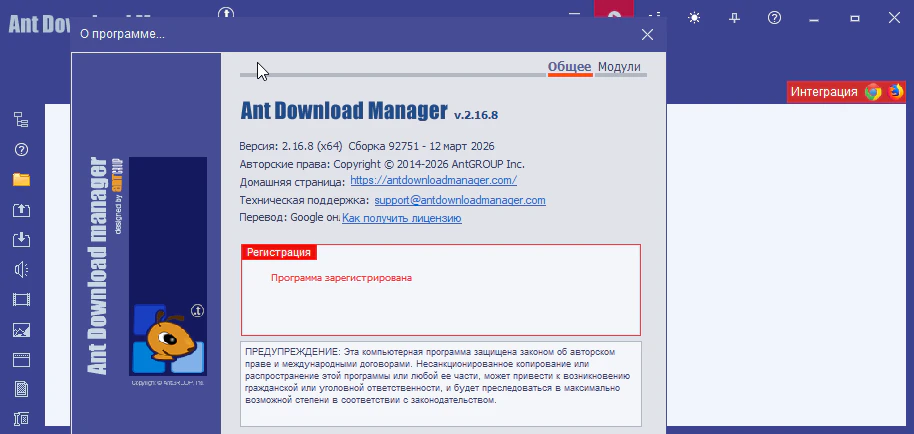Select the yellow folder category icon
Image resolution: width=914 pixels, height=434 pixels.
coord(21,180)
